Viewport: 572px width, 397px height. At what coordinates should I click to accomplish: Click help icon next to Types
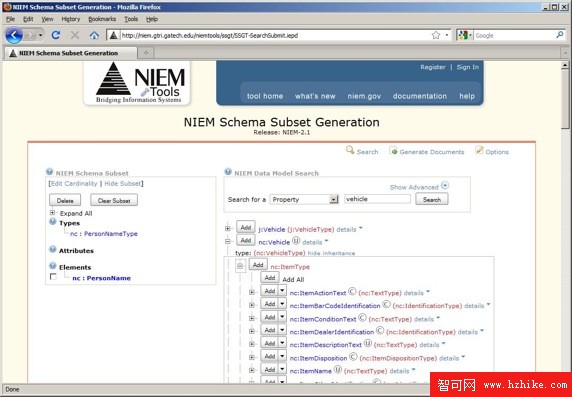[53, 221]
